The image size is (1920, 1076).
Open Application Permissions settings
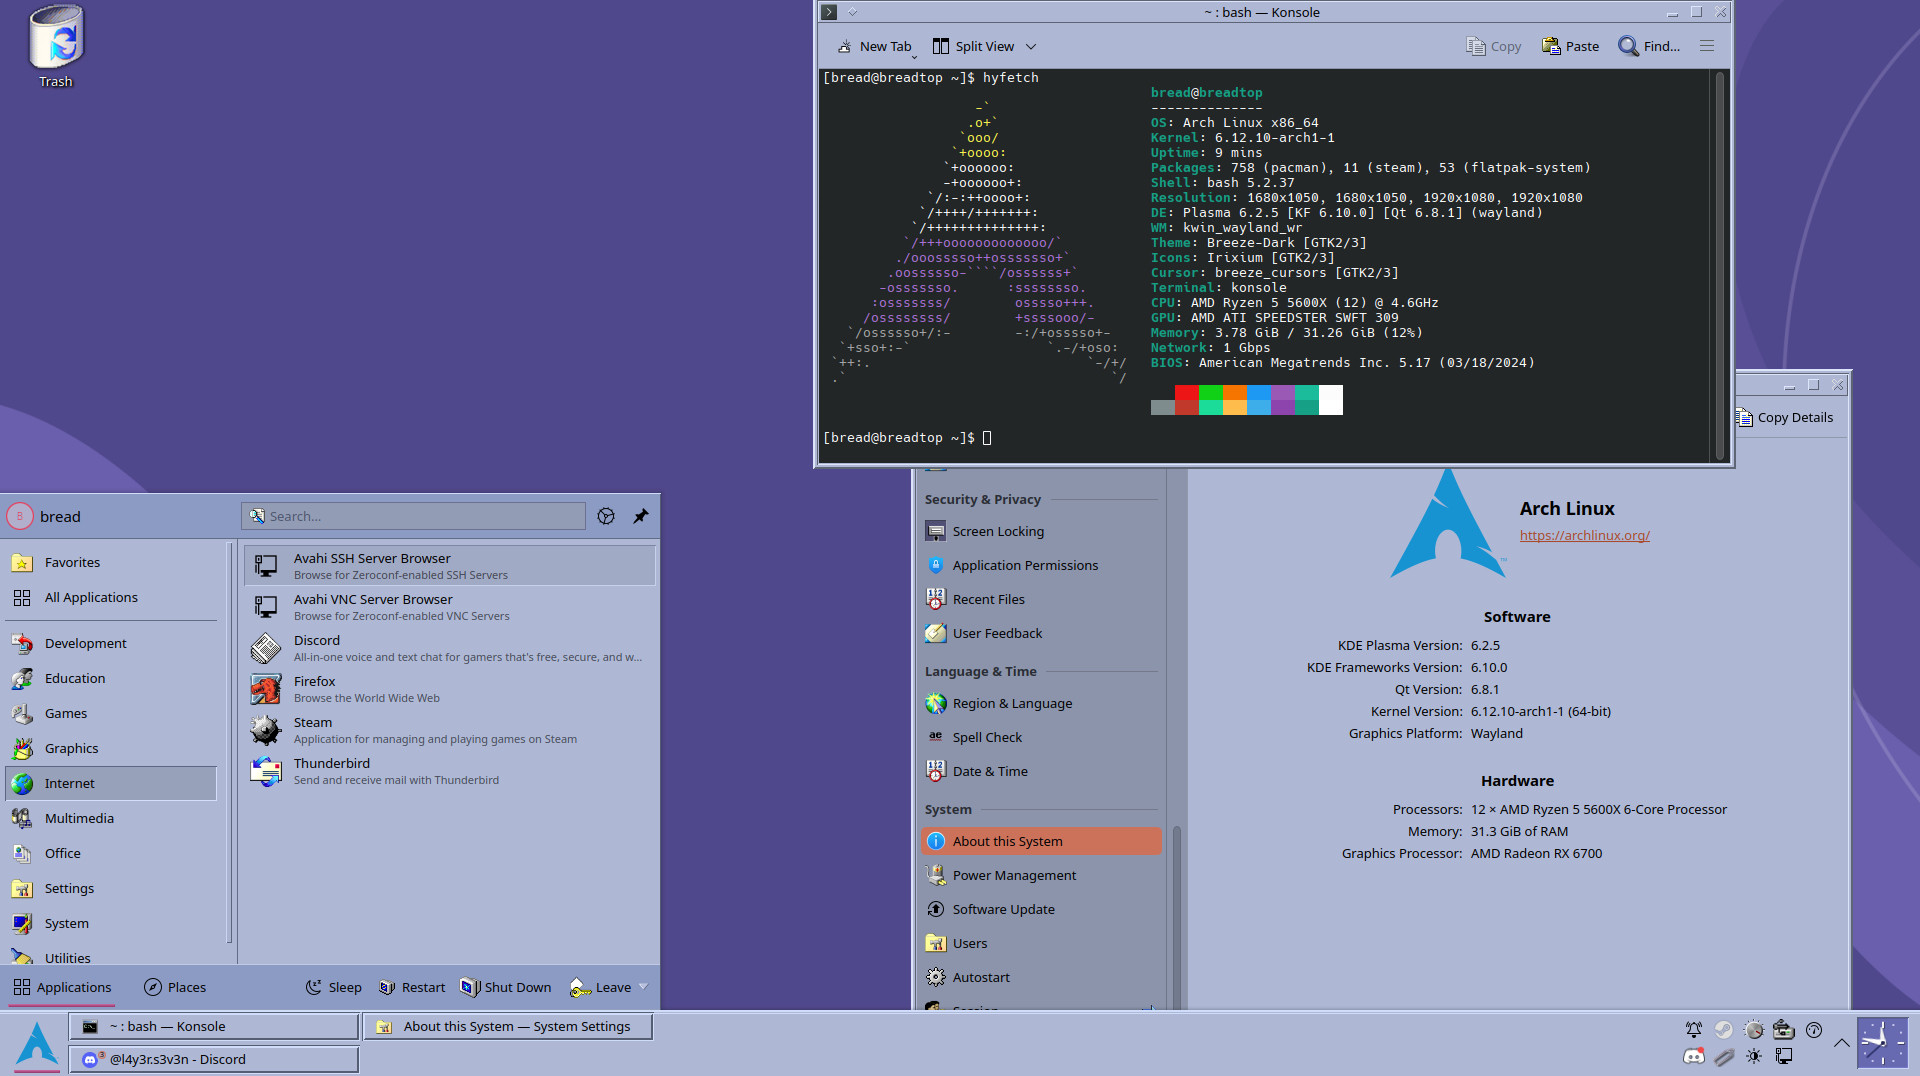coord(1040,565)
